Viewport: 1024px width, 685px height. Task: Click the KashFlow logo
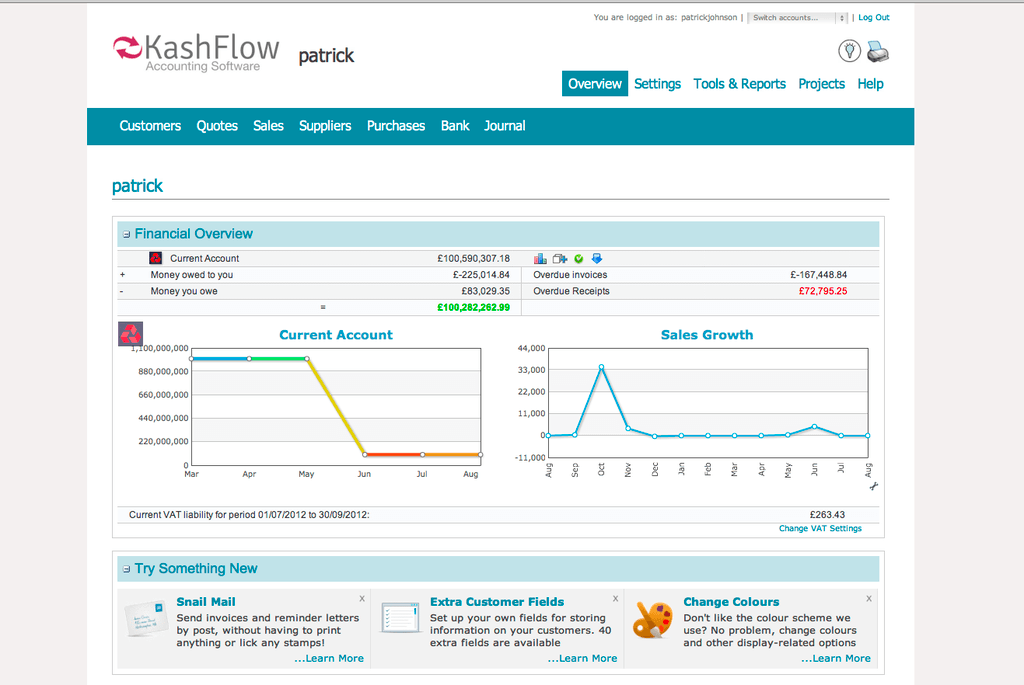coord(188,52)
